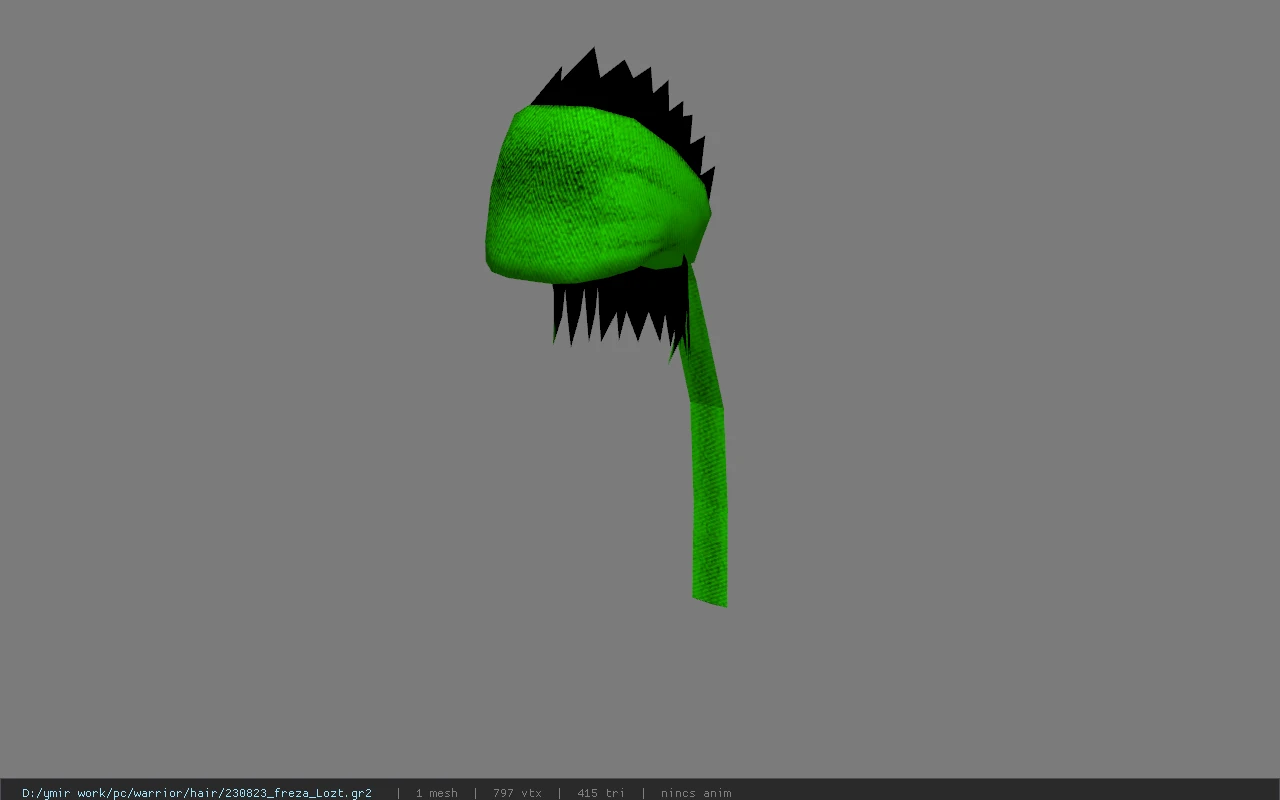1280x800 pixels.
Task: Click the file path 230823_freza_Lozt.gr2 in the status bar
Action: [x=197, y=793]
